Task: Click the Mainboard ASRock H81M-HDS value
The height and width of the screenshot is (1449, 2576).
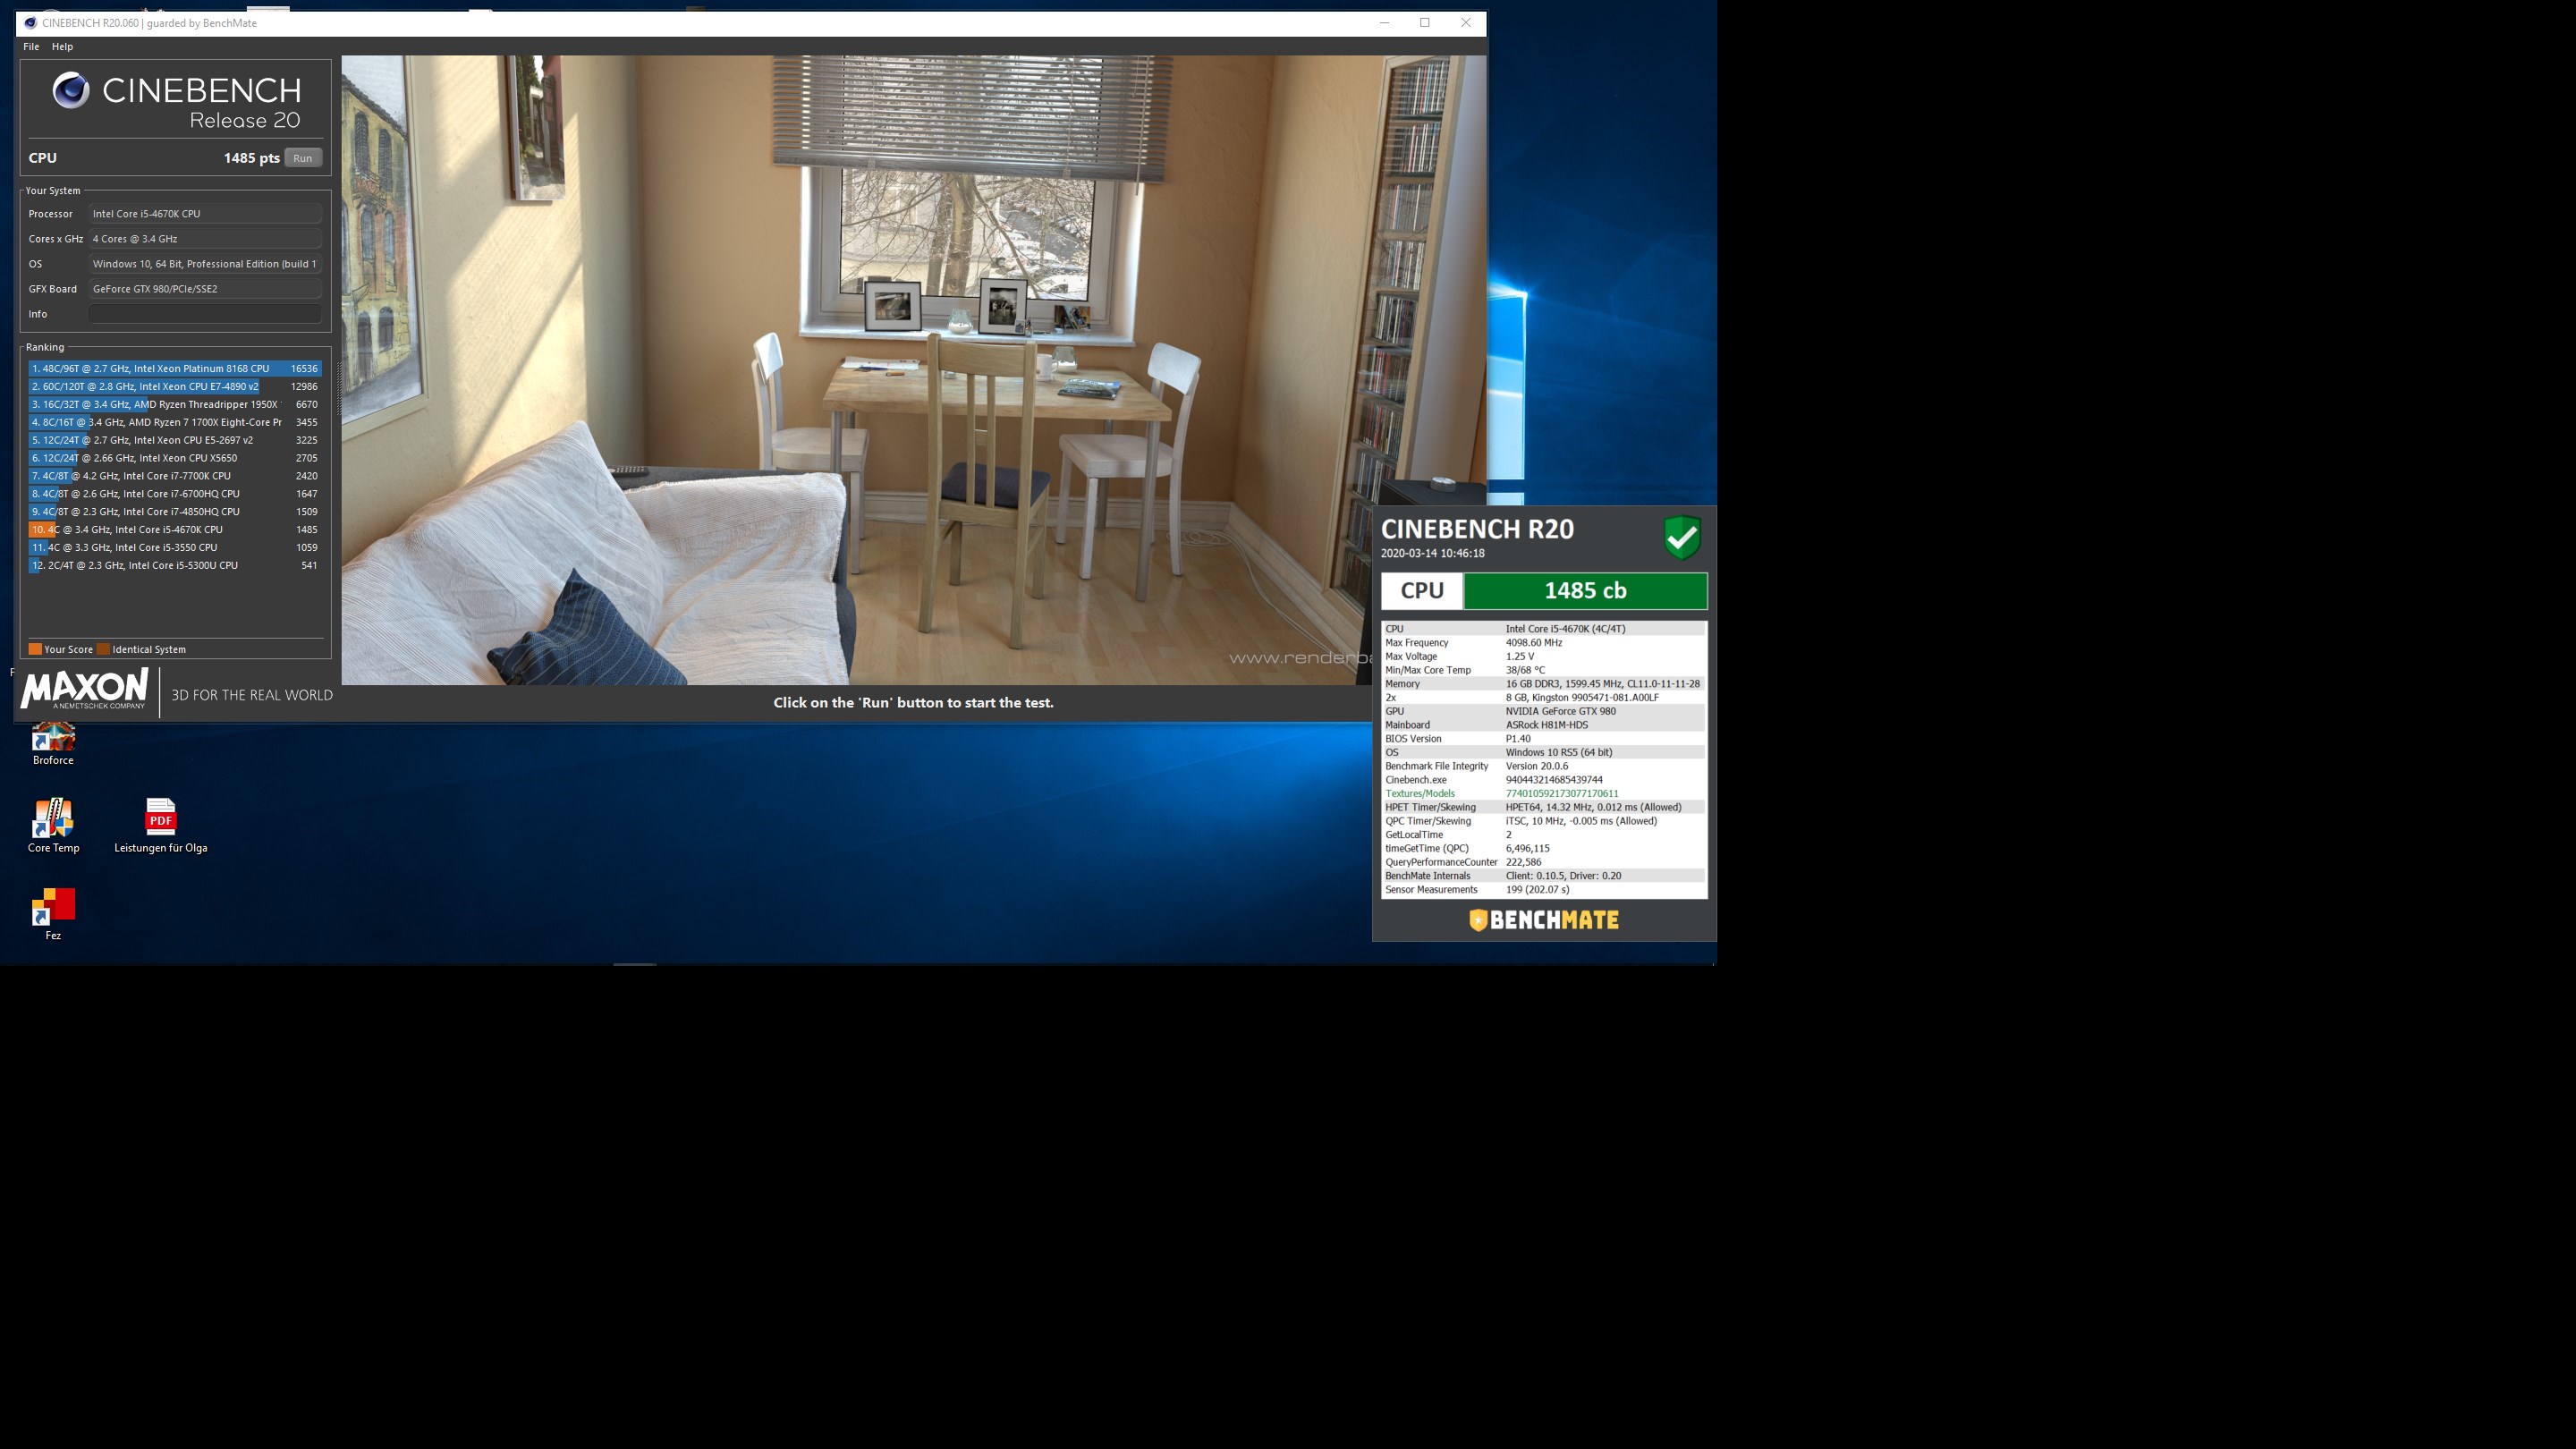Action: pyautogui.click(x=1546, y=725)
